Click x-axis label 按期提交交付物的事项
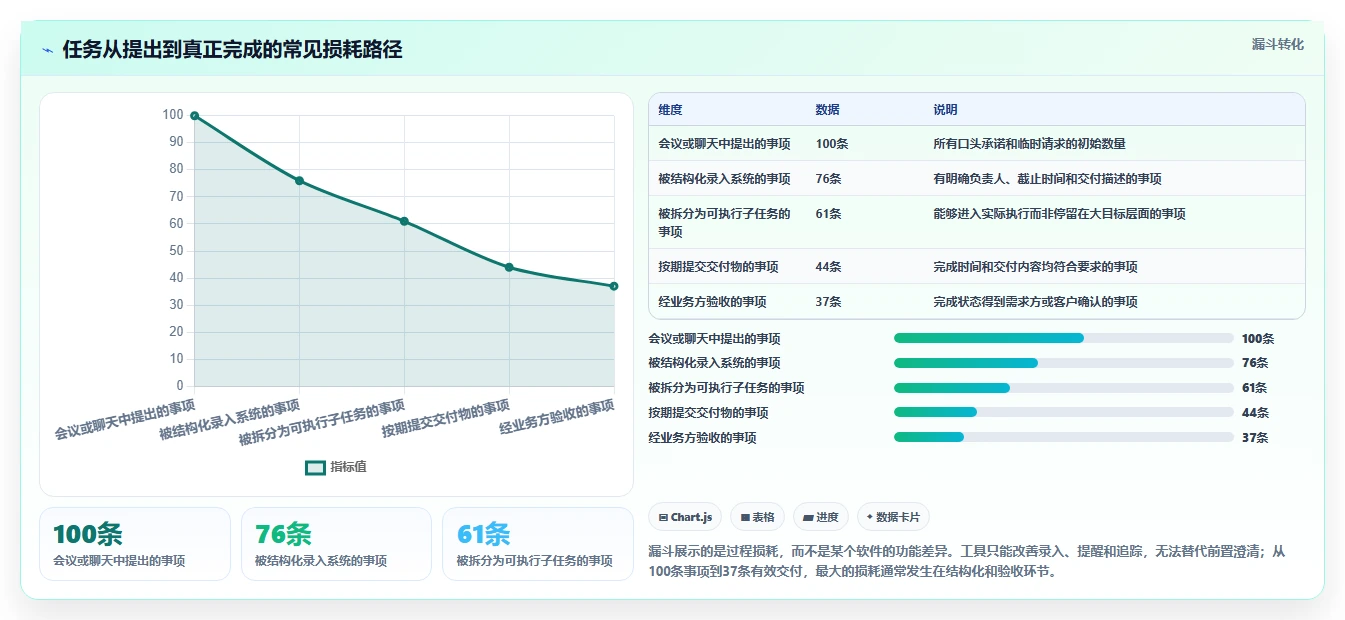1345x620 pixels. pyautogui.click(x=447, y=420)
